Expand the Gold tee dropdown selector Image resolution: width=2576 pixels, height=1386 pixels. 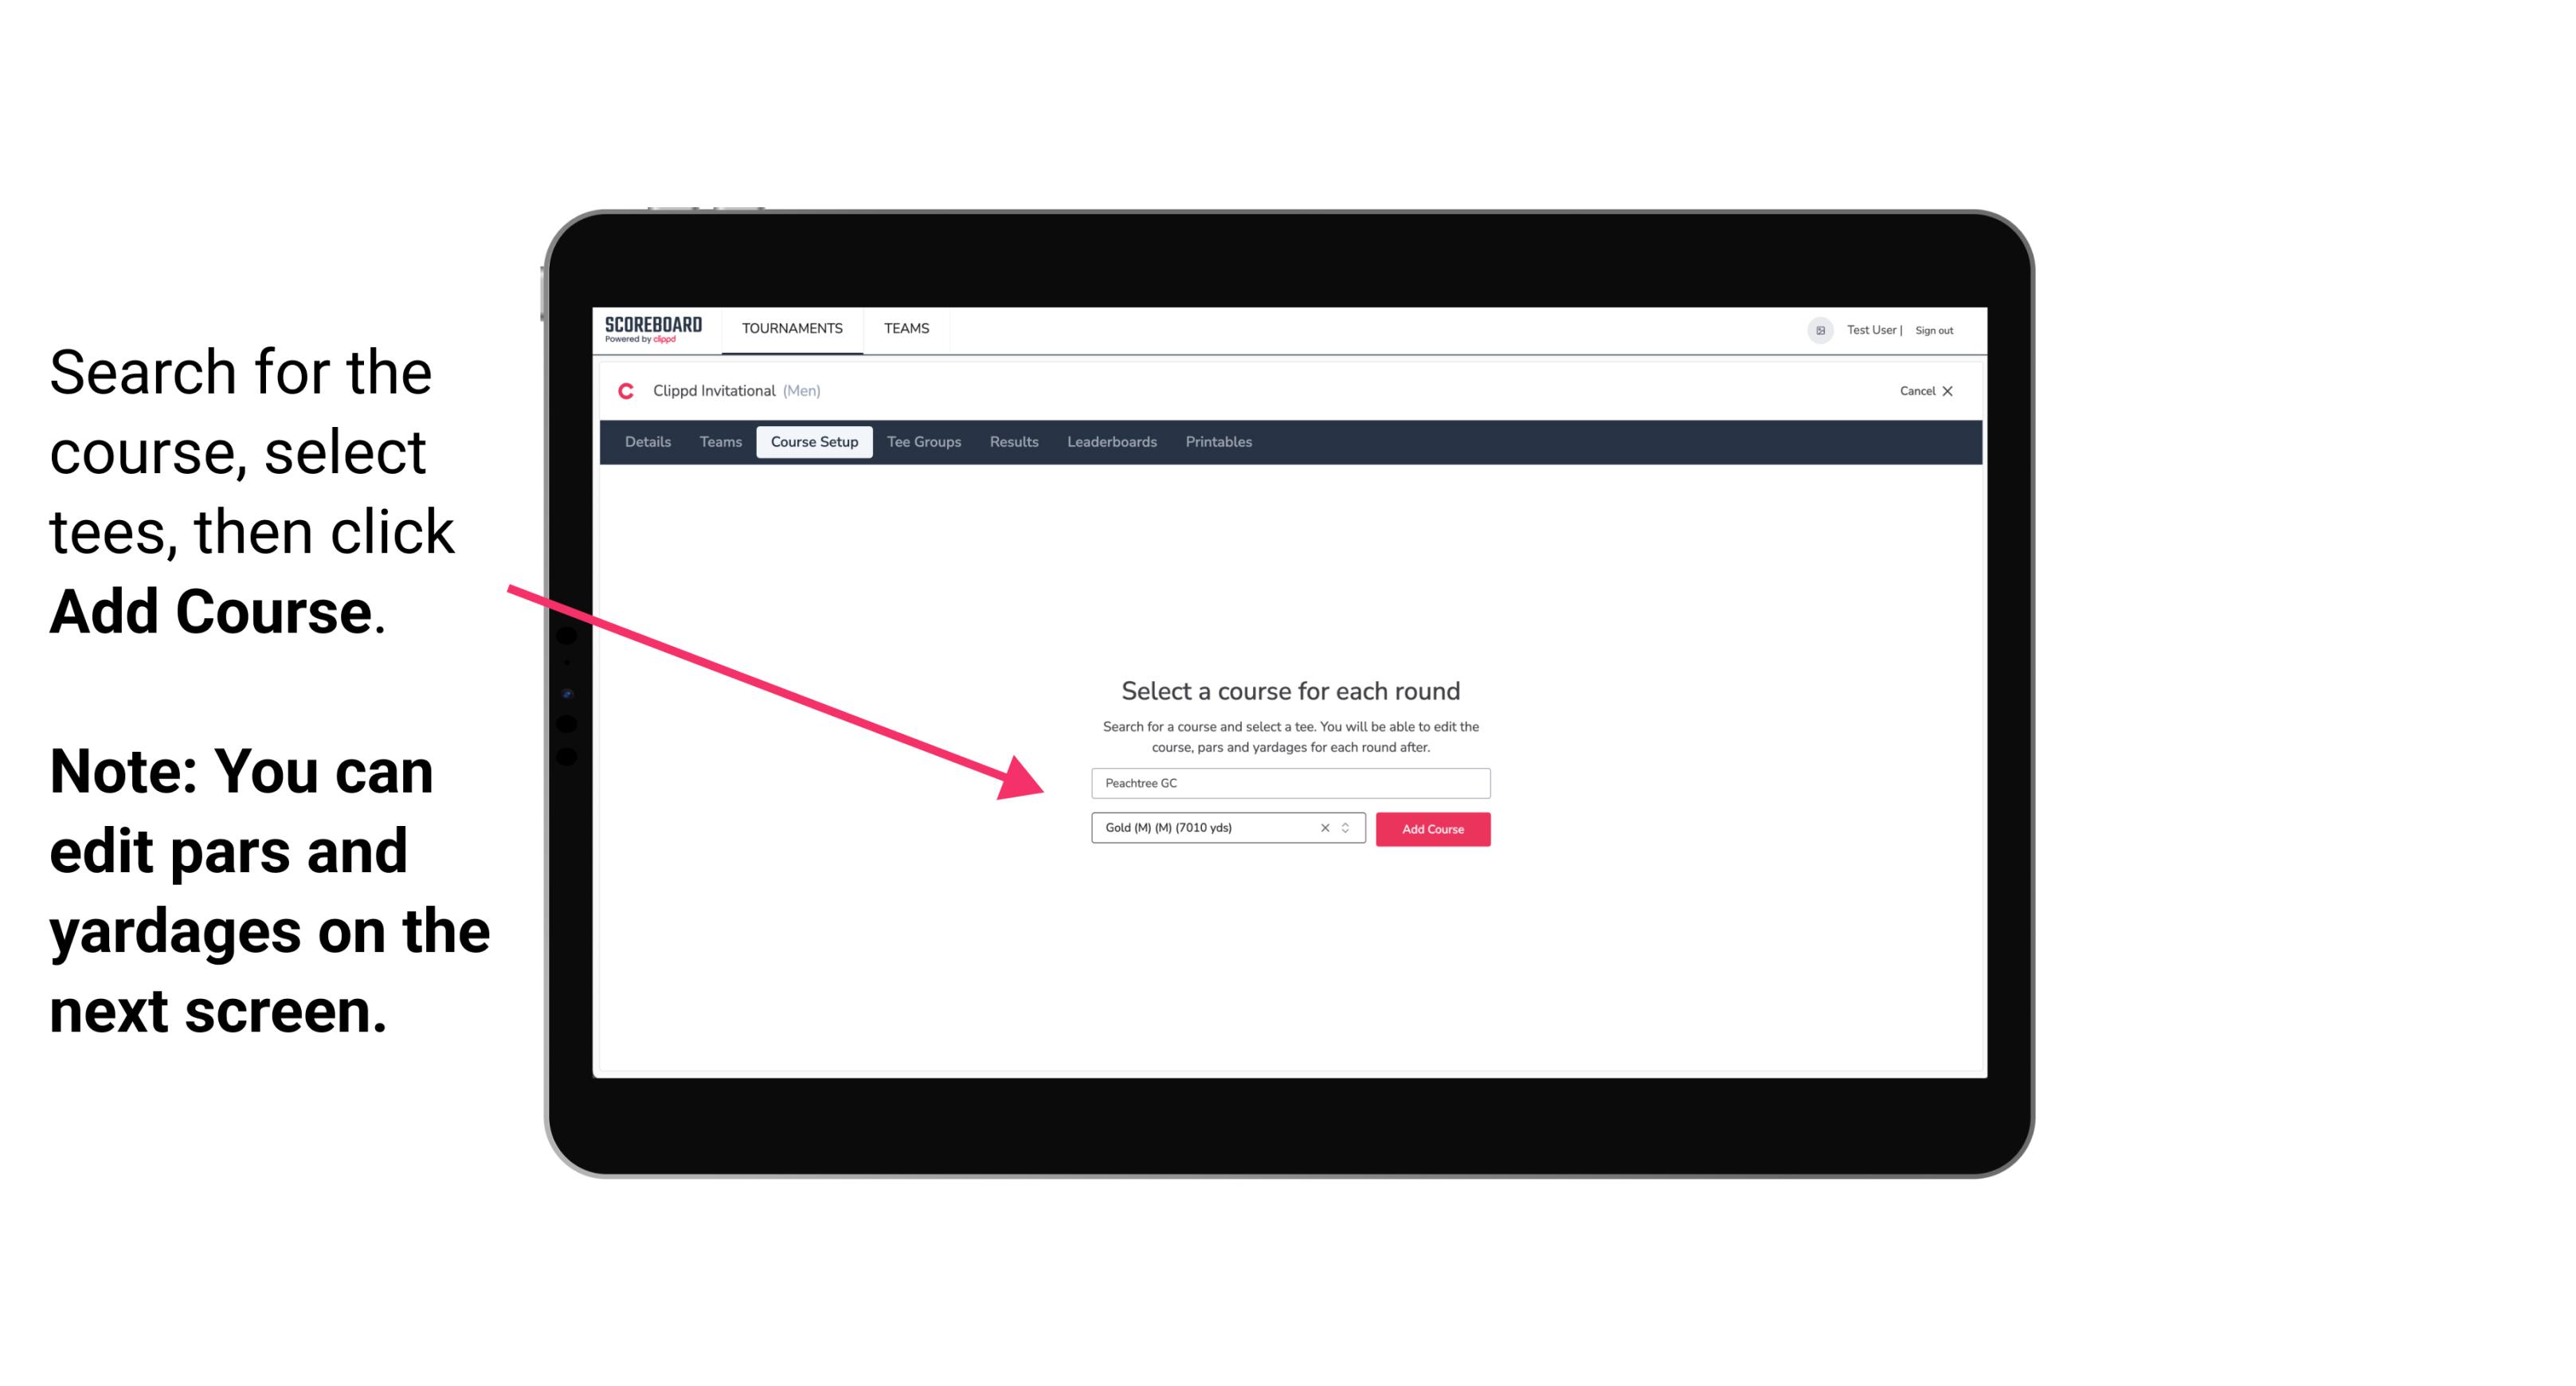point(1349,829)
